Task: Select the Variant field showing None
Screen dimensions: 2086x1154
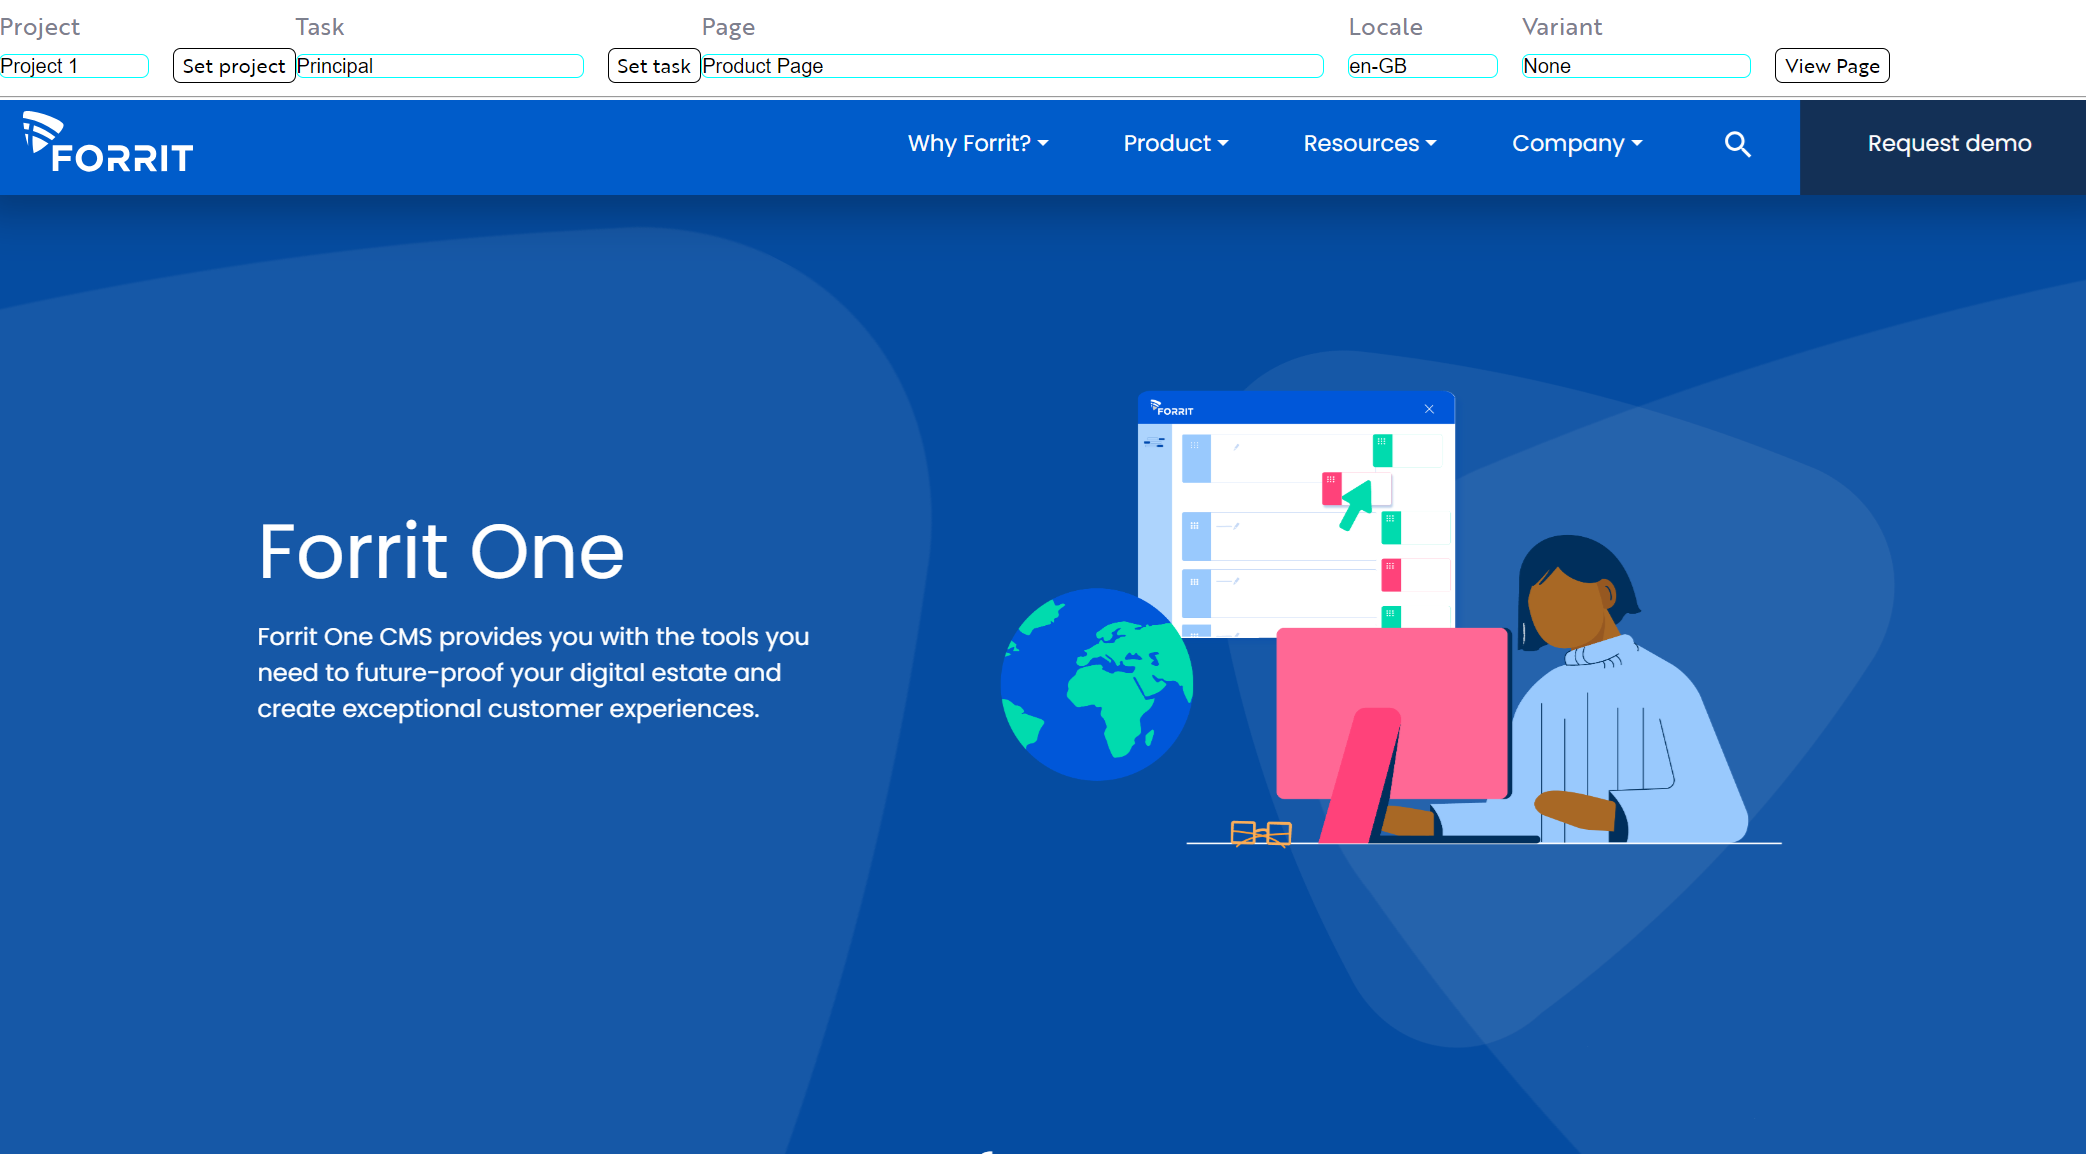Action: (1636, 66)
